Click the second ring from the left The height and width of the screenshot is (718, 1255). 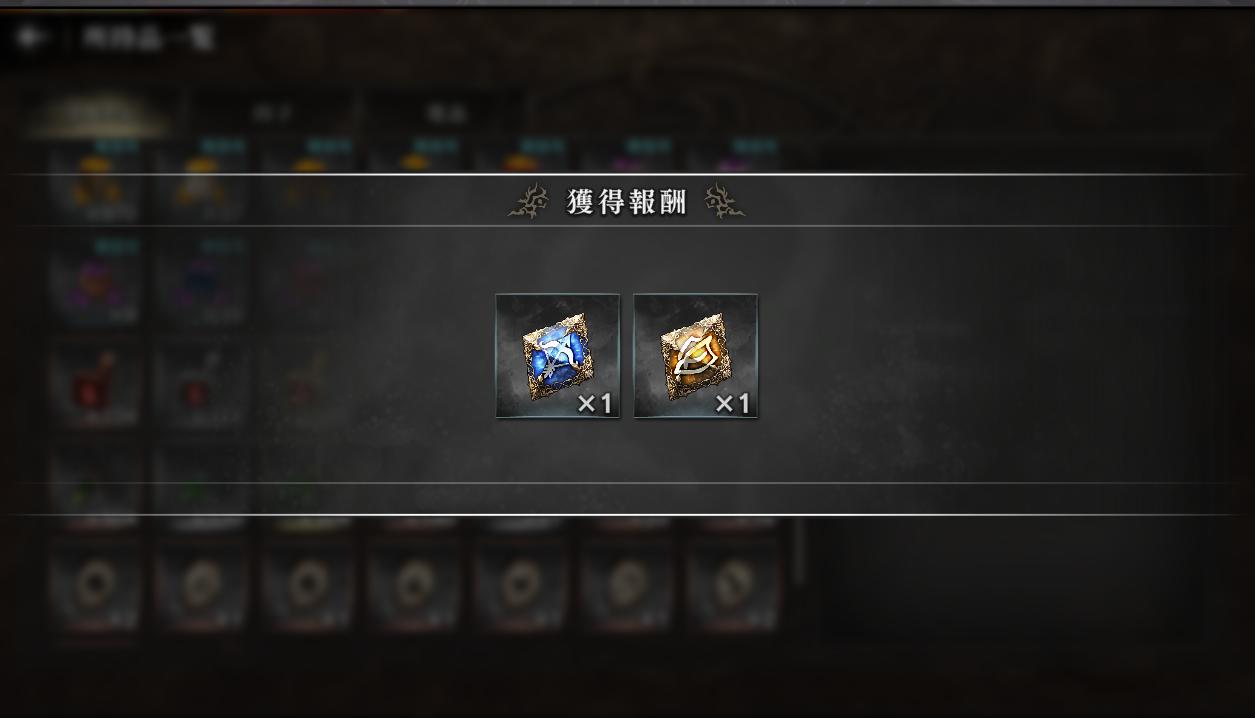[201, 585]
